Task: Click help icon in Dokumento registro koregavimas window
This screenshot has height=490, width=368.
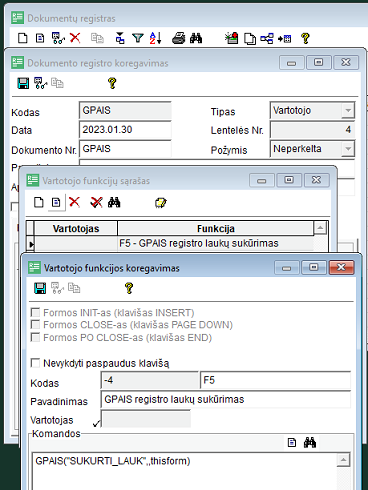Action: [x=112, y=83]
